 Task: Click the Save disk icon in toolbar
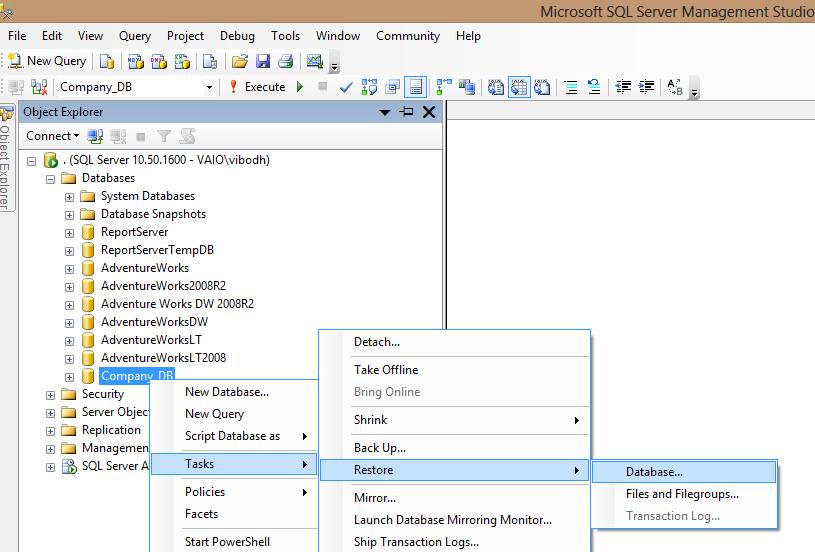point(263,61)
